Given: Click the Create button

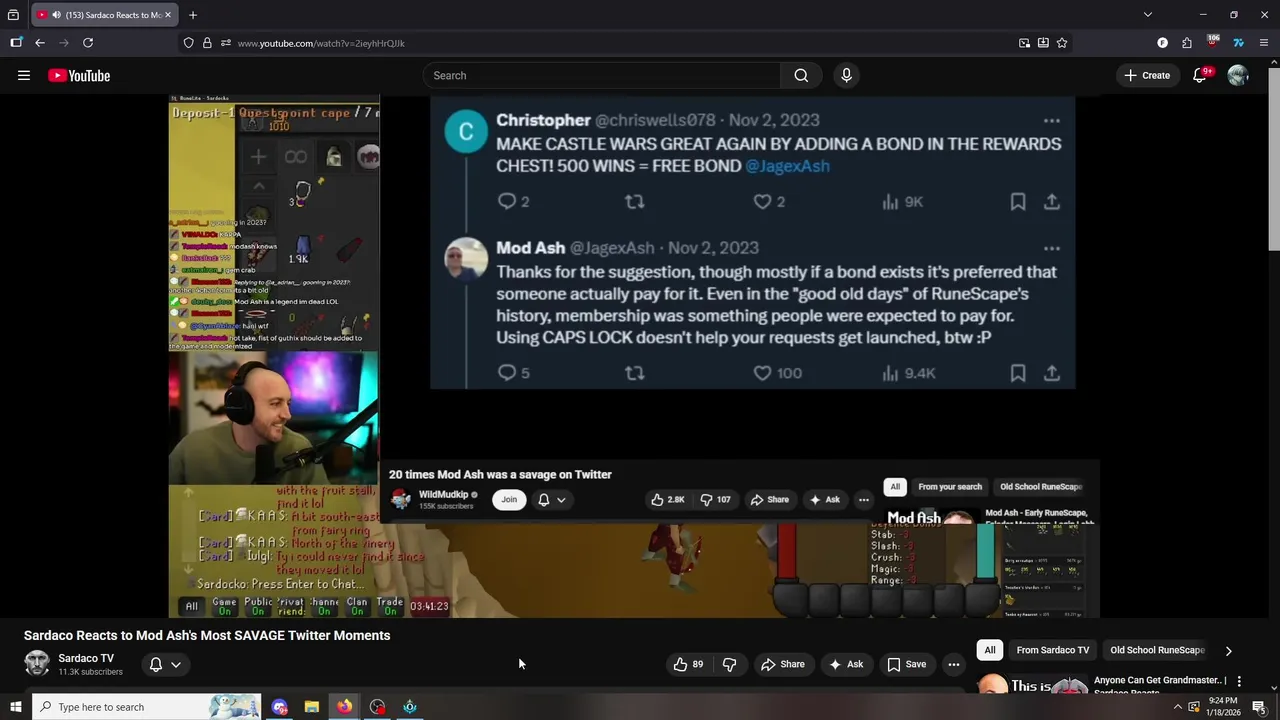Looking at the screenshot, I should (1147, 75).
